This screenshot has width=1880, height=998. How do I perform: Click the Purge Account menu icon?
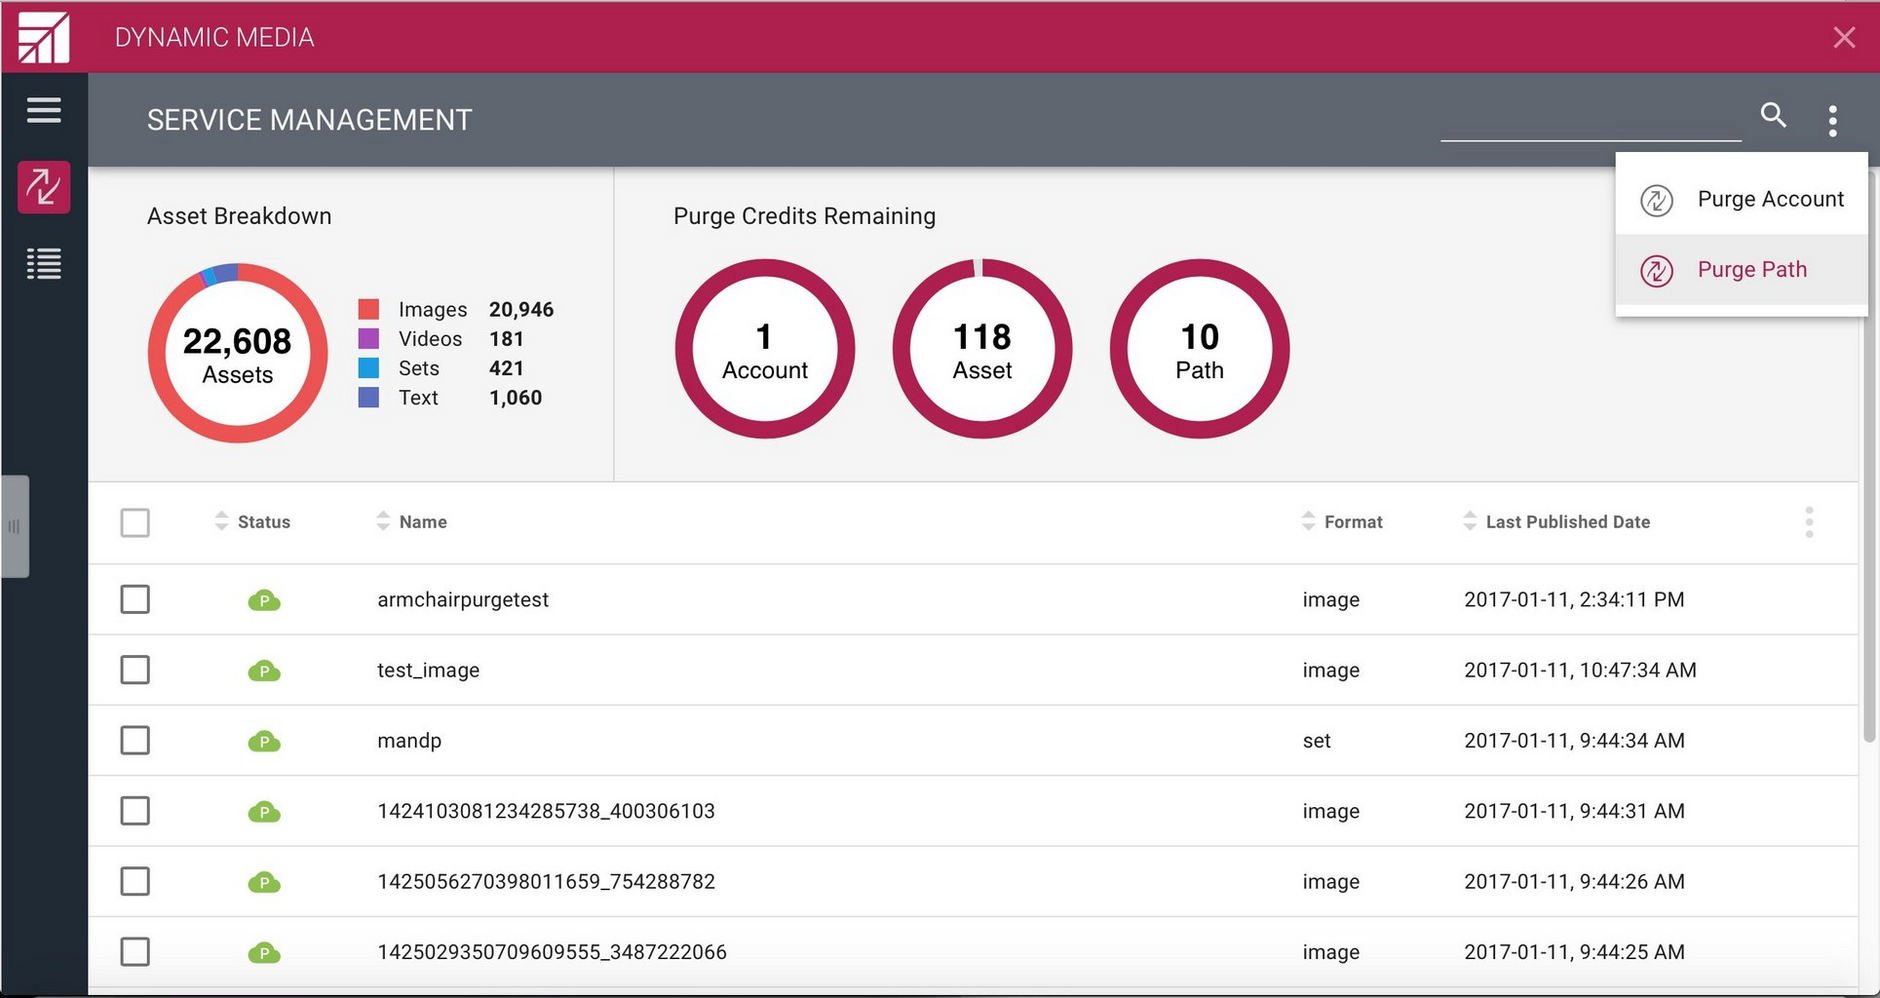pyautogui.click(x=1656, y=200)
